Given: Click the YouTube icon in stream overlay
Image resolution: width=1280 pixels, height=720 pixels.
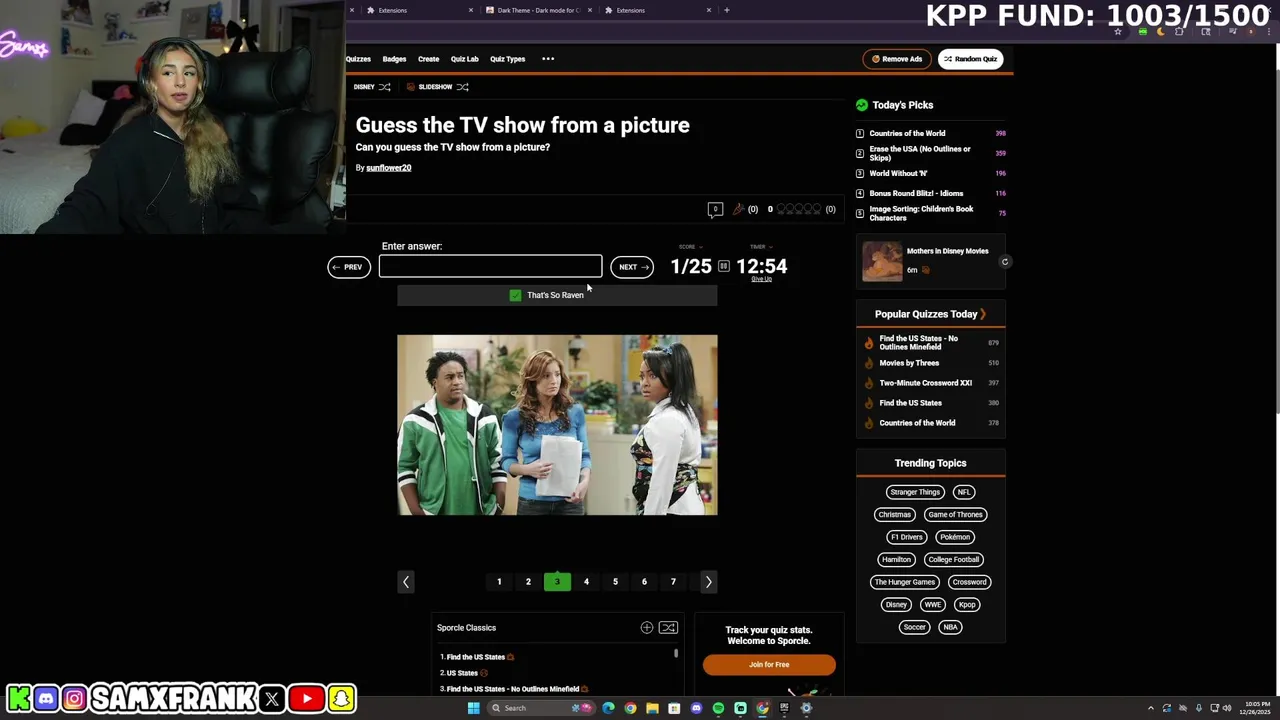Looking at the screenshot, I should 307,698.
